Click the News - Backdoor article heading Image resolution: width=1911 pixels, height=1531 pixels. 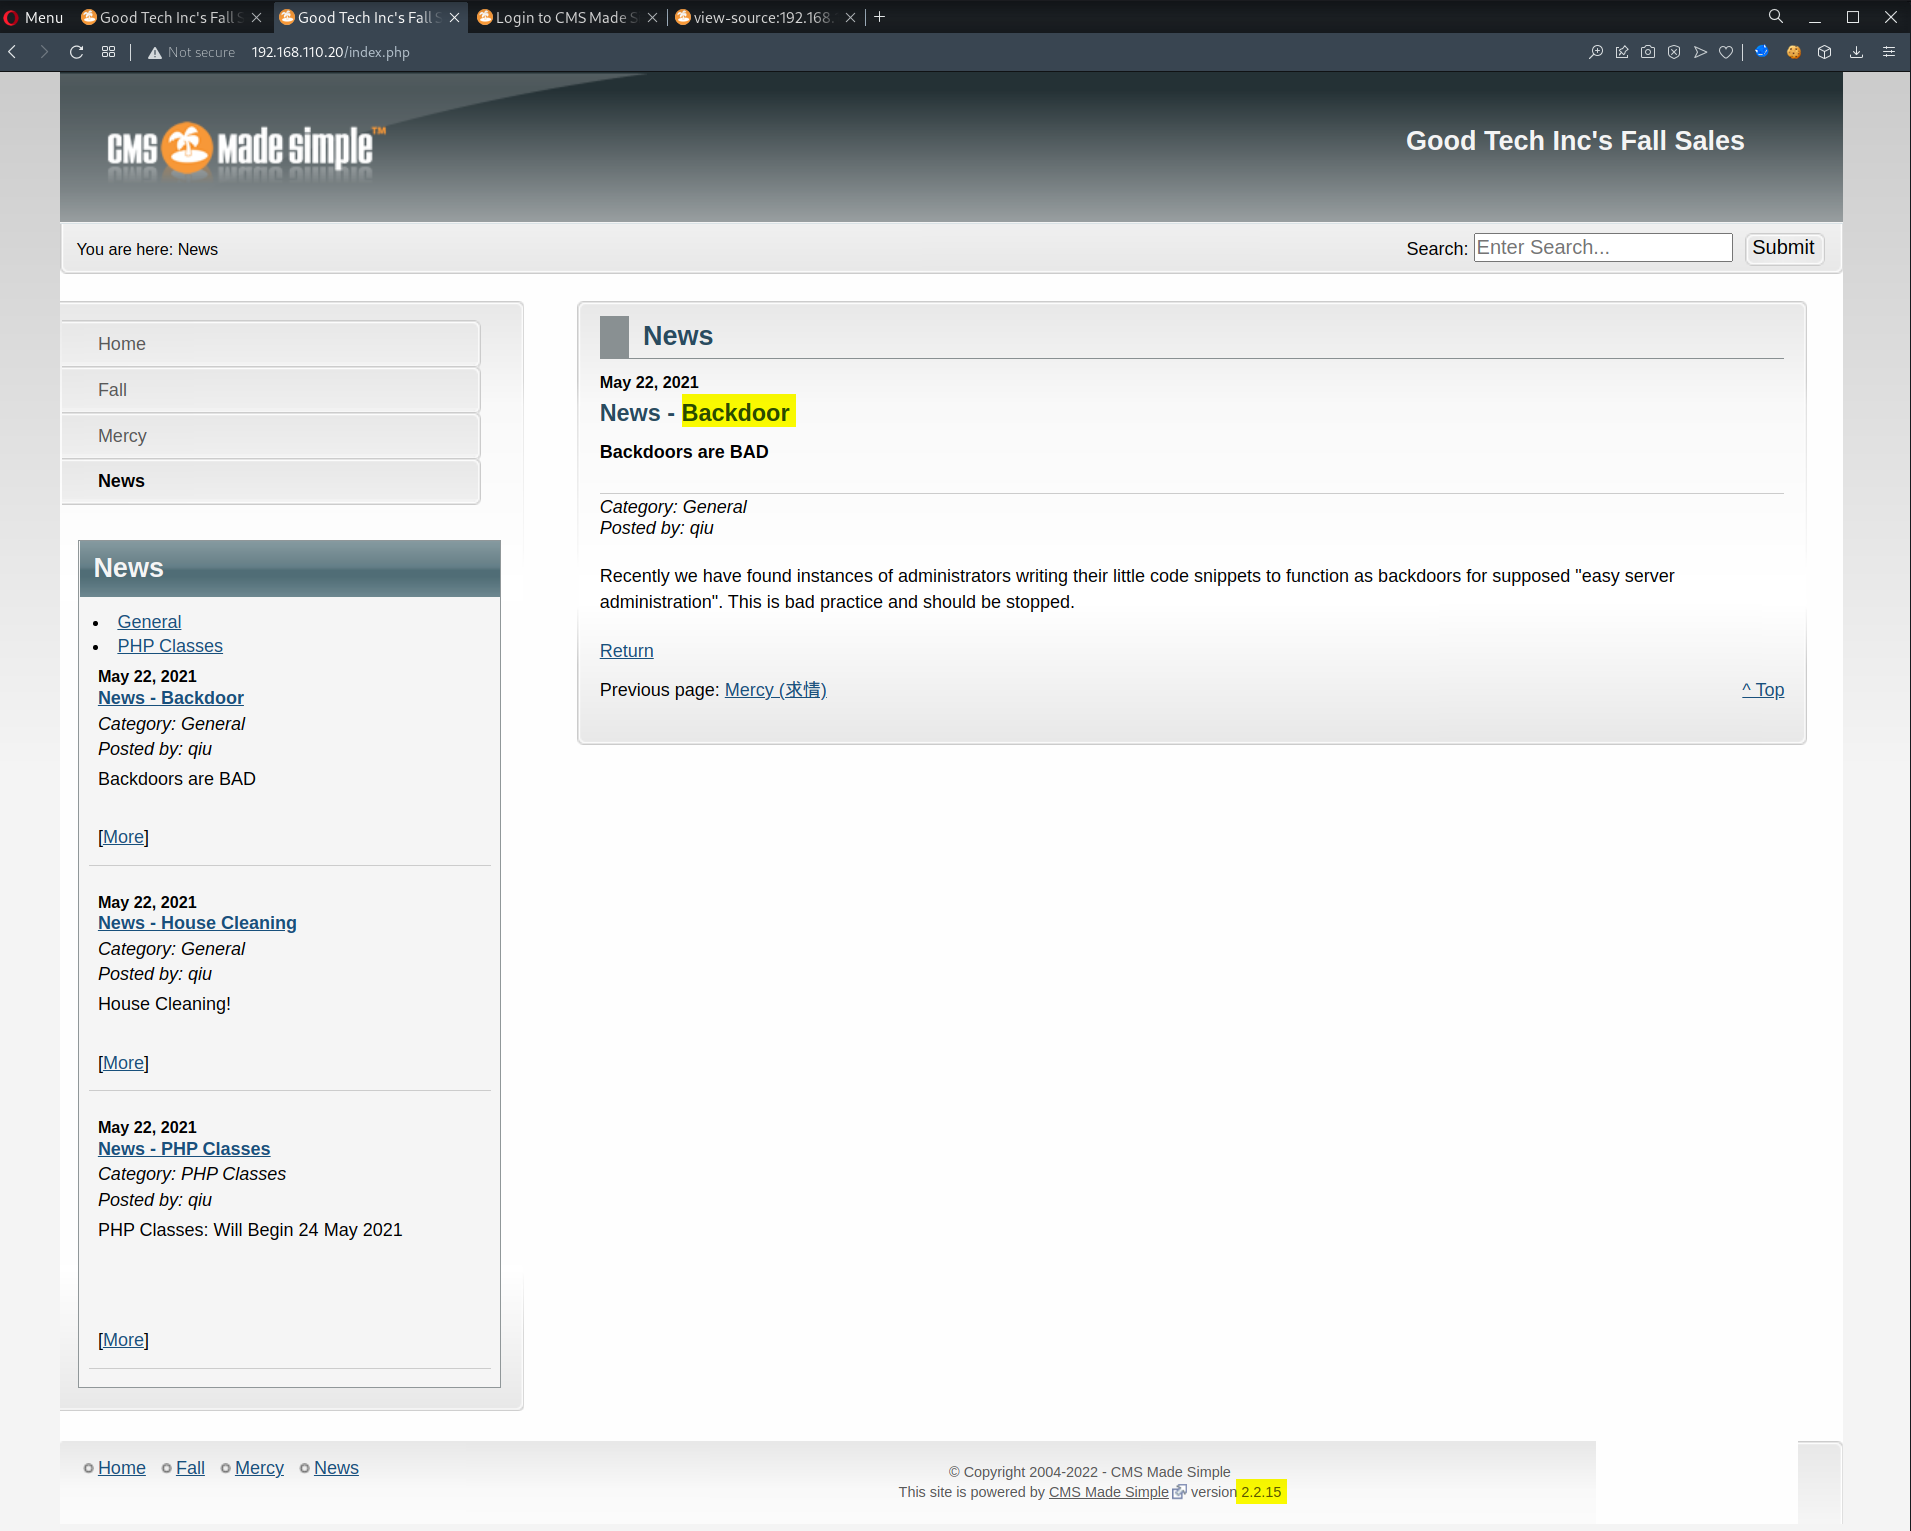click(x=695, y=413)
